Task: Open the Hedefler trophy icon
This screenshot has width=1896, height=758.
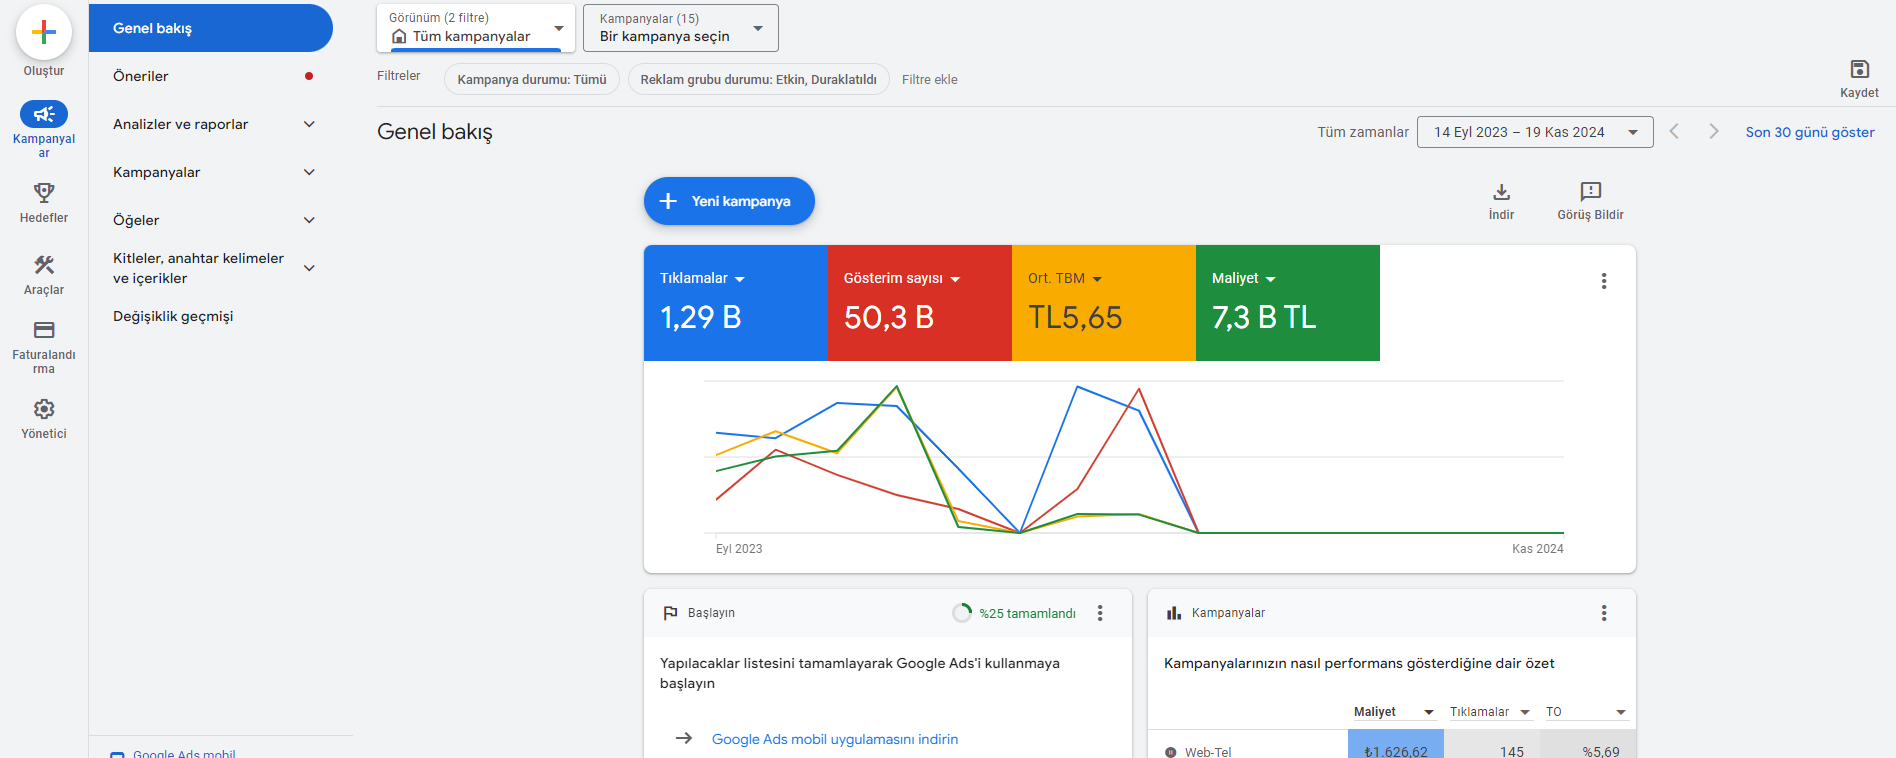Action: coord(44,192)
